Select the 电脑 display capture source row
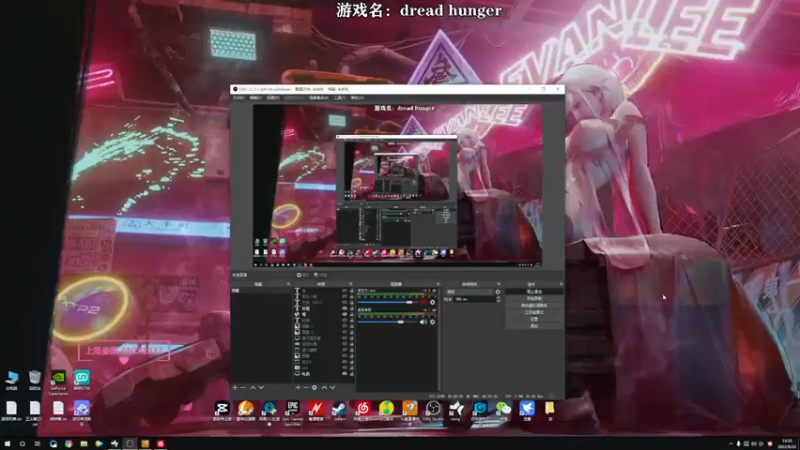The image size is (800, 450). pos(324,374)
